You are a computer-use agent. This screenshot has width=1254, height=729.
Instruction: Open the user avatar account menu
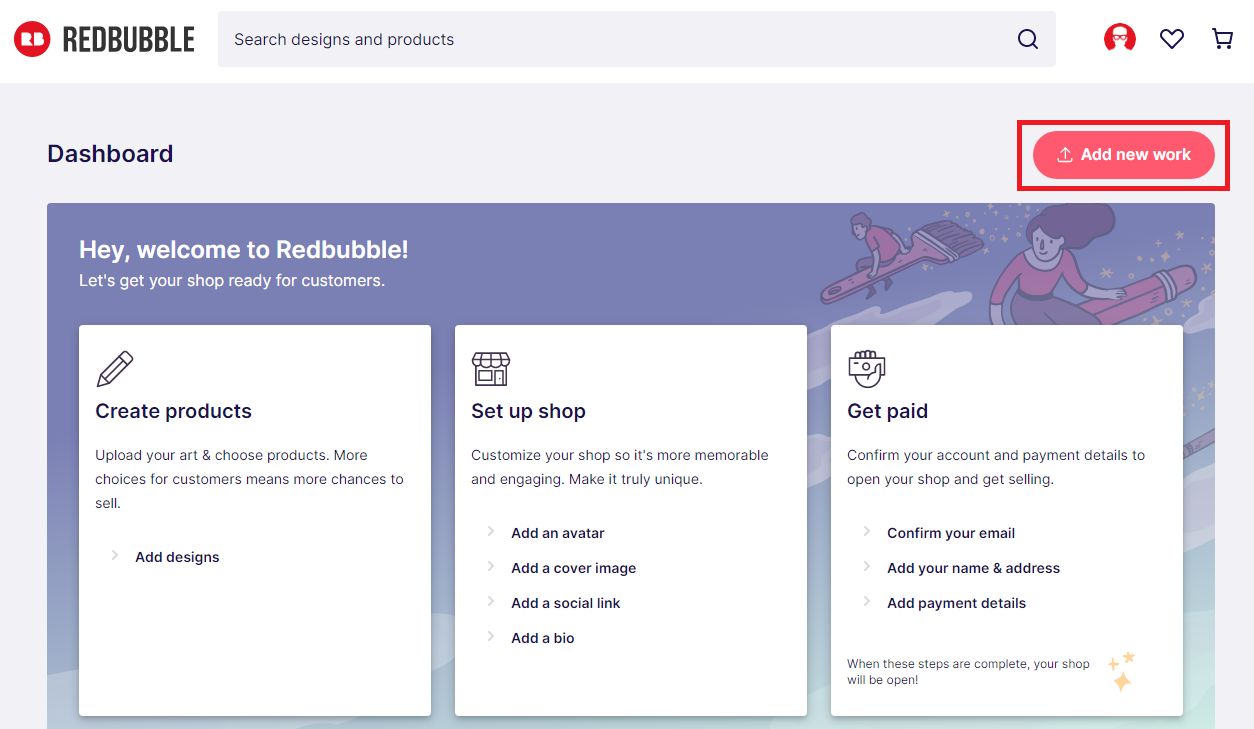[x=1120, y=39]
